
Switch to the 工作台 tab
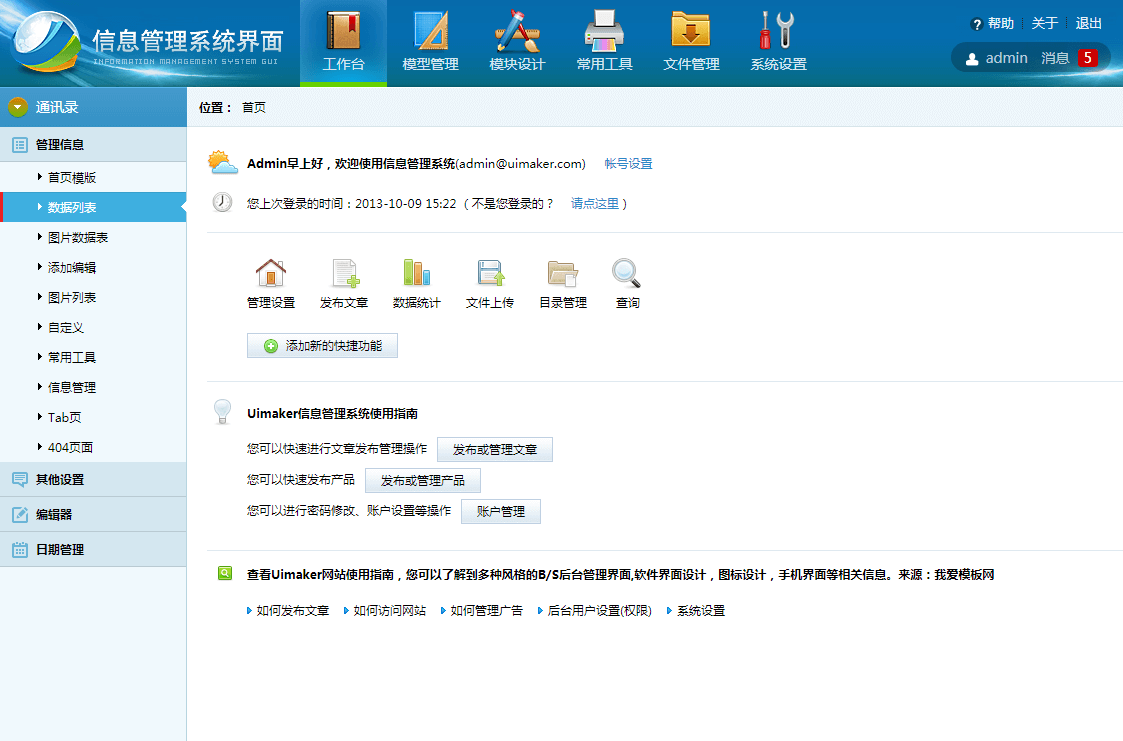tap(343, 40)
